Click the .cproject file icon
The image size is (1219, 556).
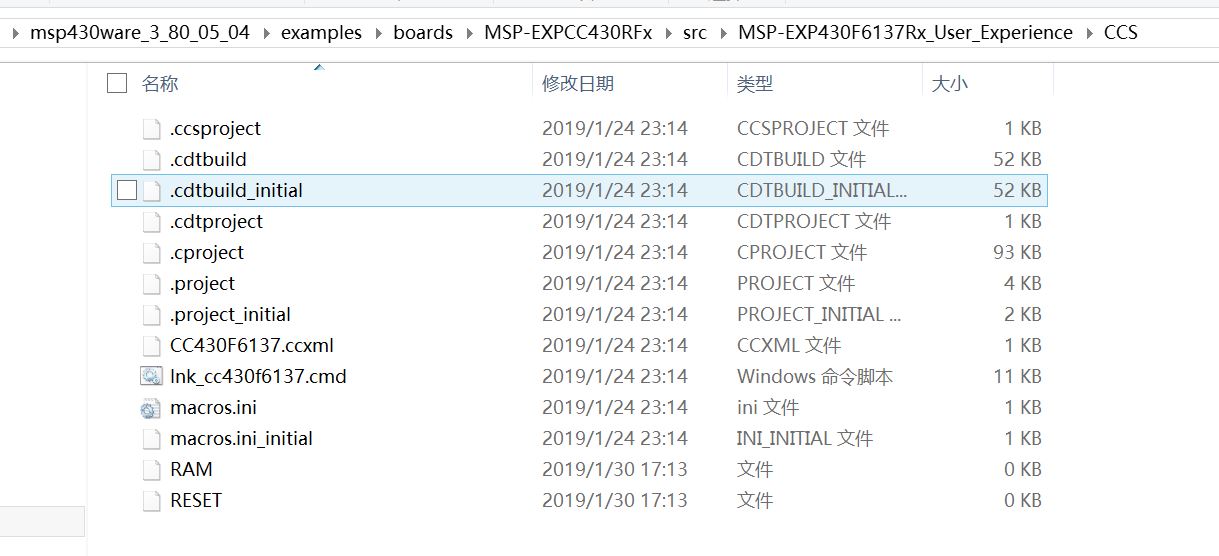[151, 252]
